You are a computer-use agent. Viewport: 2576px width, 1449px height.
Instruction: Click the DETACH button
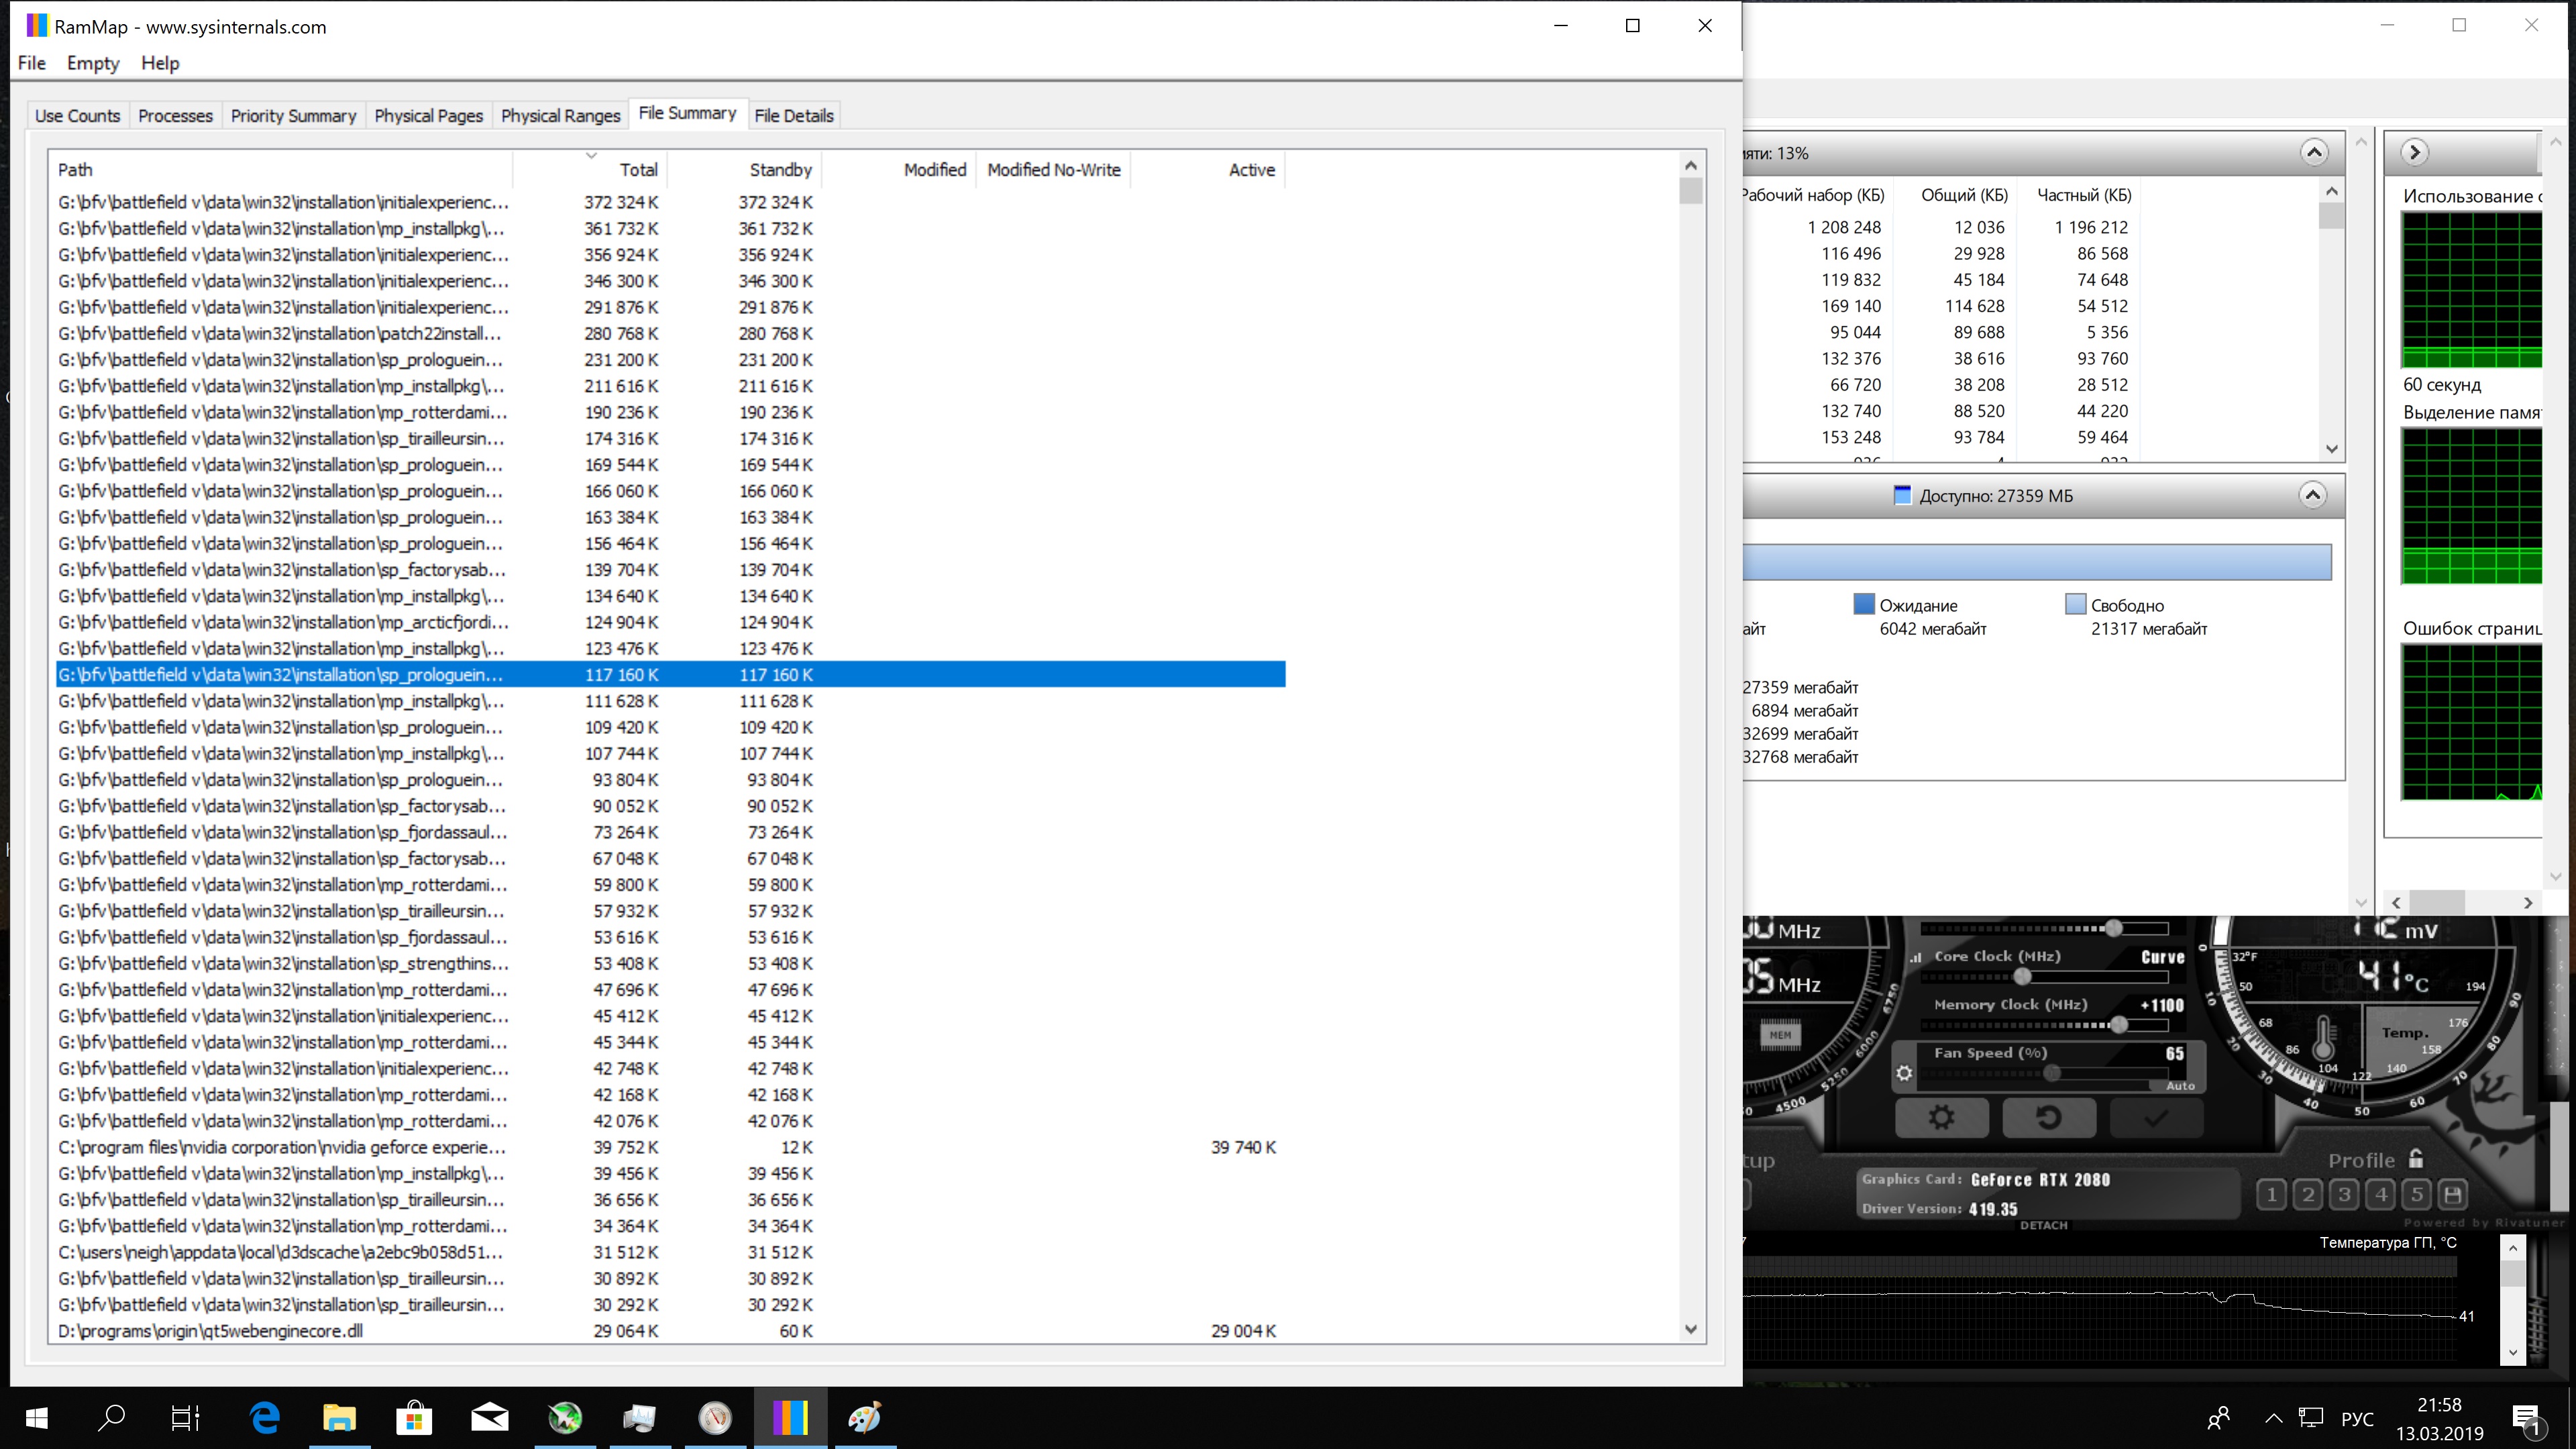click(2043, 1225)
